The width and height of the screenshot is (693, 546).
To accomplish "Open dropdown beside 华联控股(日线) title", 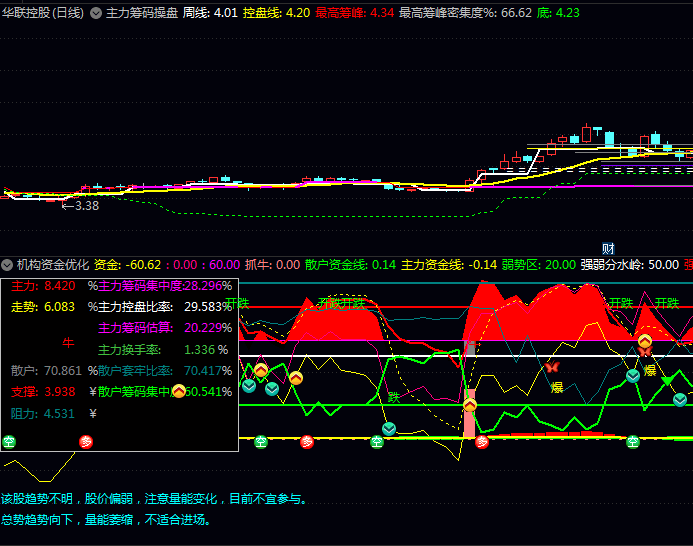I will click(96, 13).
